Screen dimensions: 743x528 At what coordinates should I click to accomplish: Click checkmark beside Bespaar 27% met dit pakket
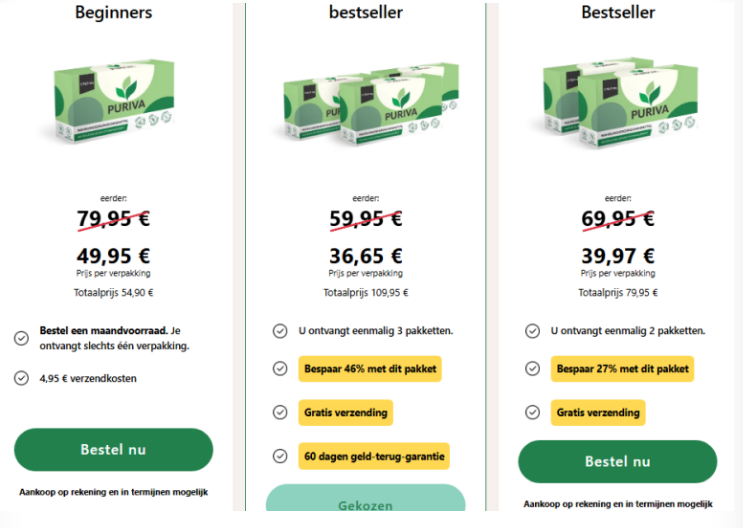(532, 369)
